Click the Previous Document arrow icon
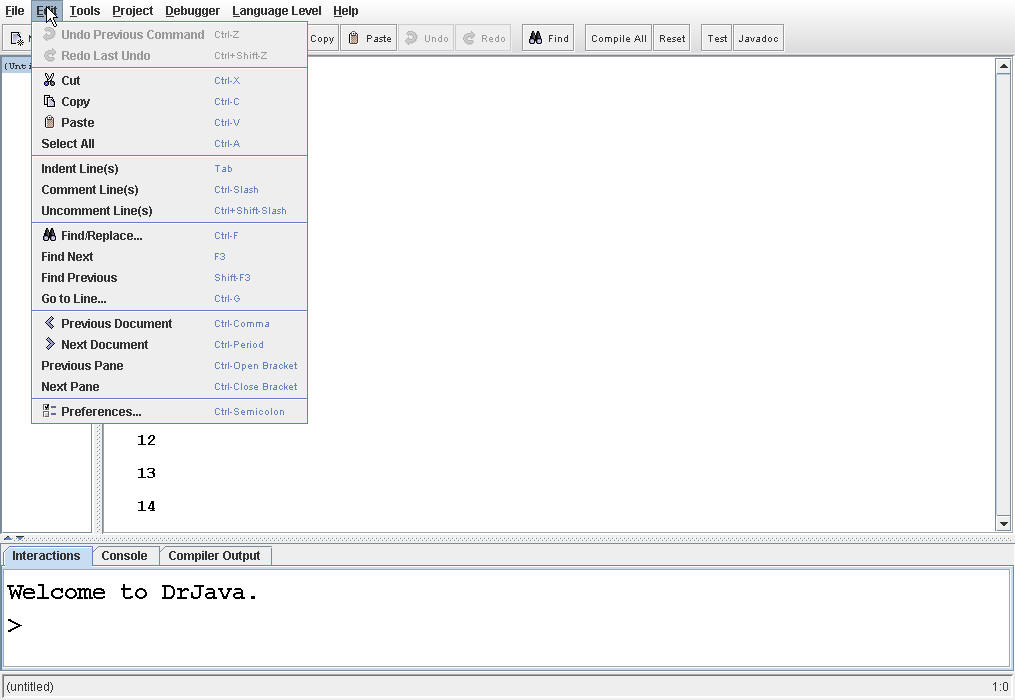1015x700 pixels. click(x=49, y=322)
